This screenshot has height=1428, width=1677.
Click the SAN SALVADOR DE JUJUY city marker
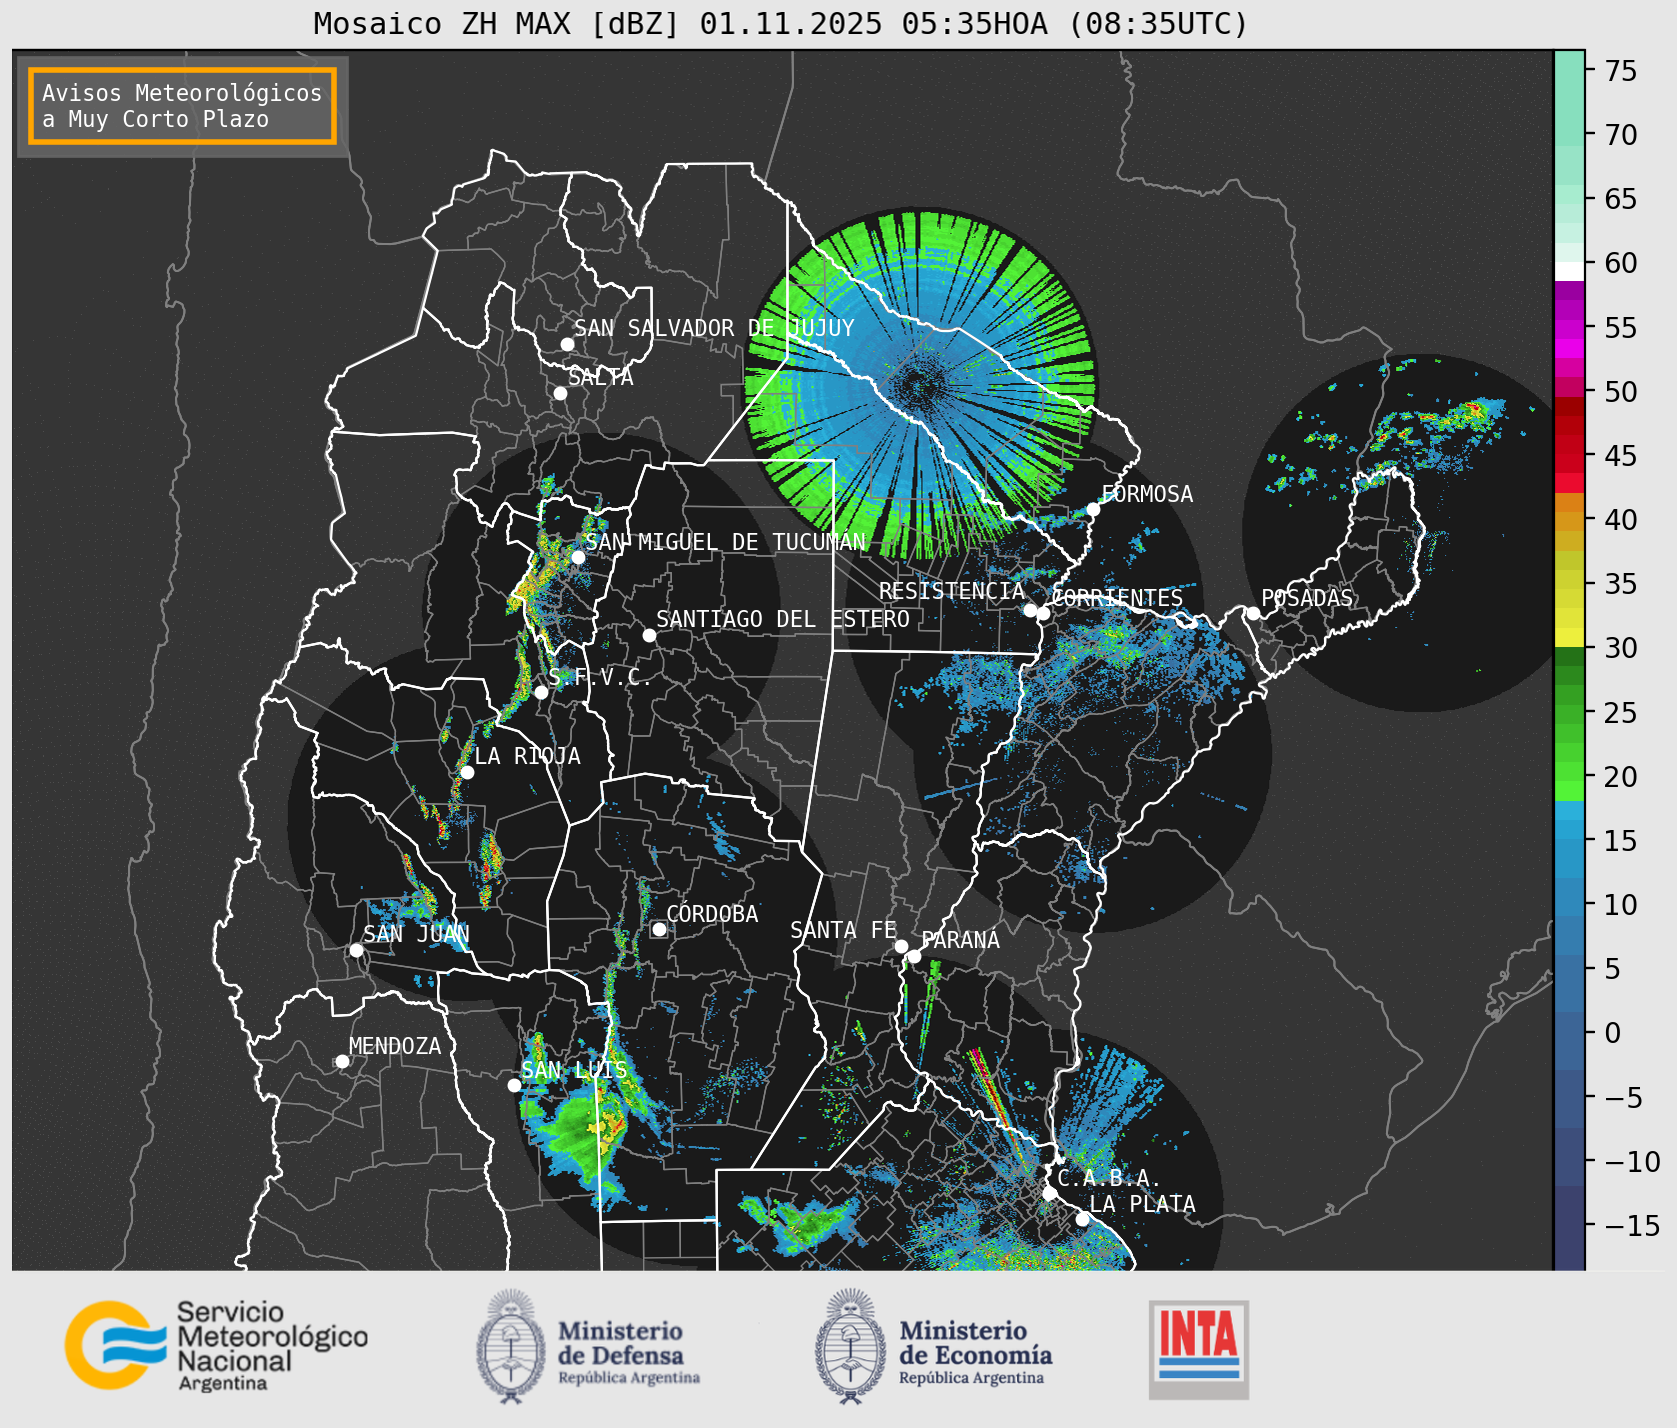567,344
